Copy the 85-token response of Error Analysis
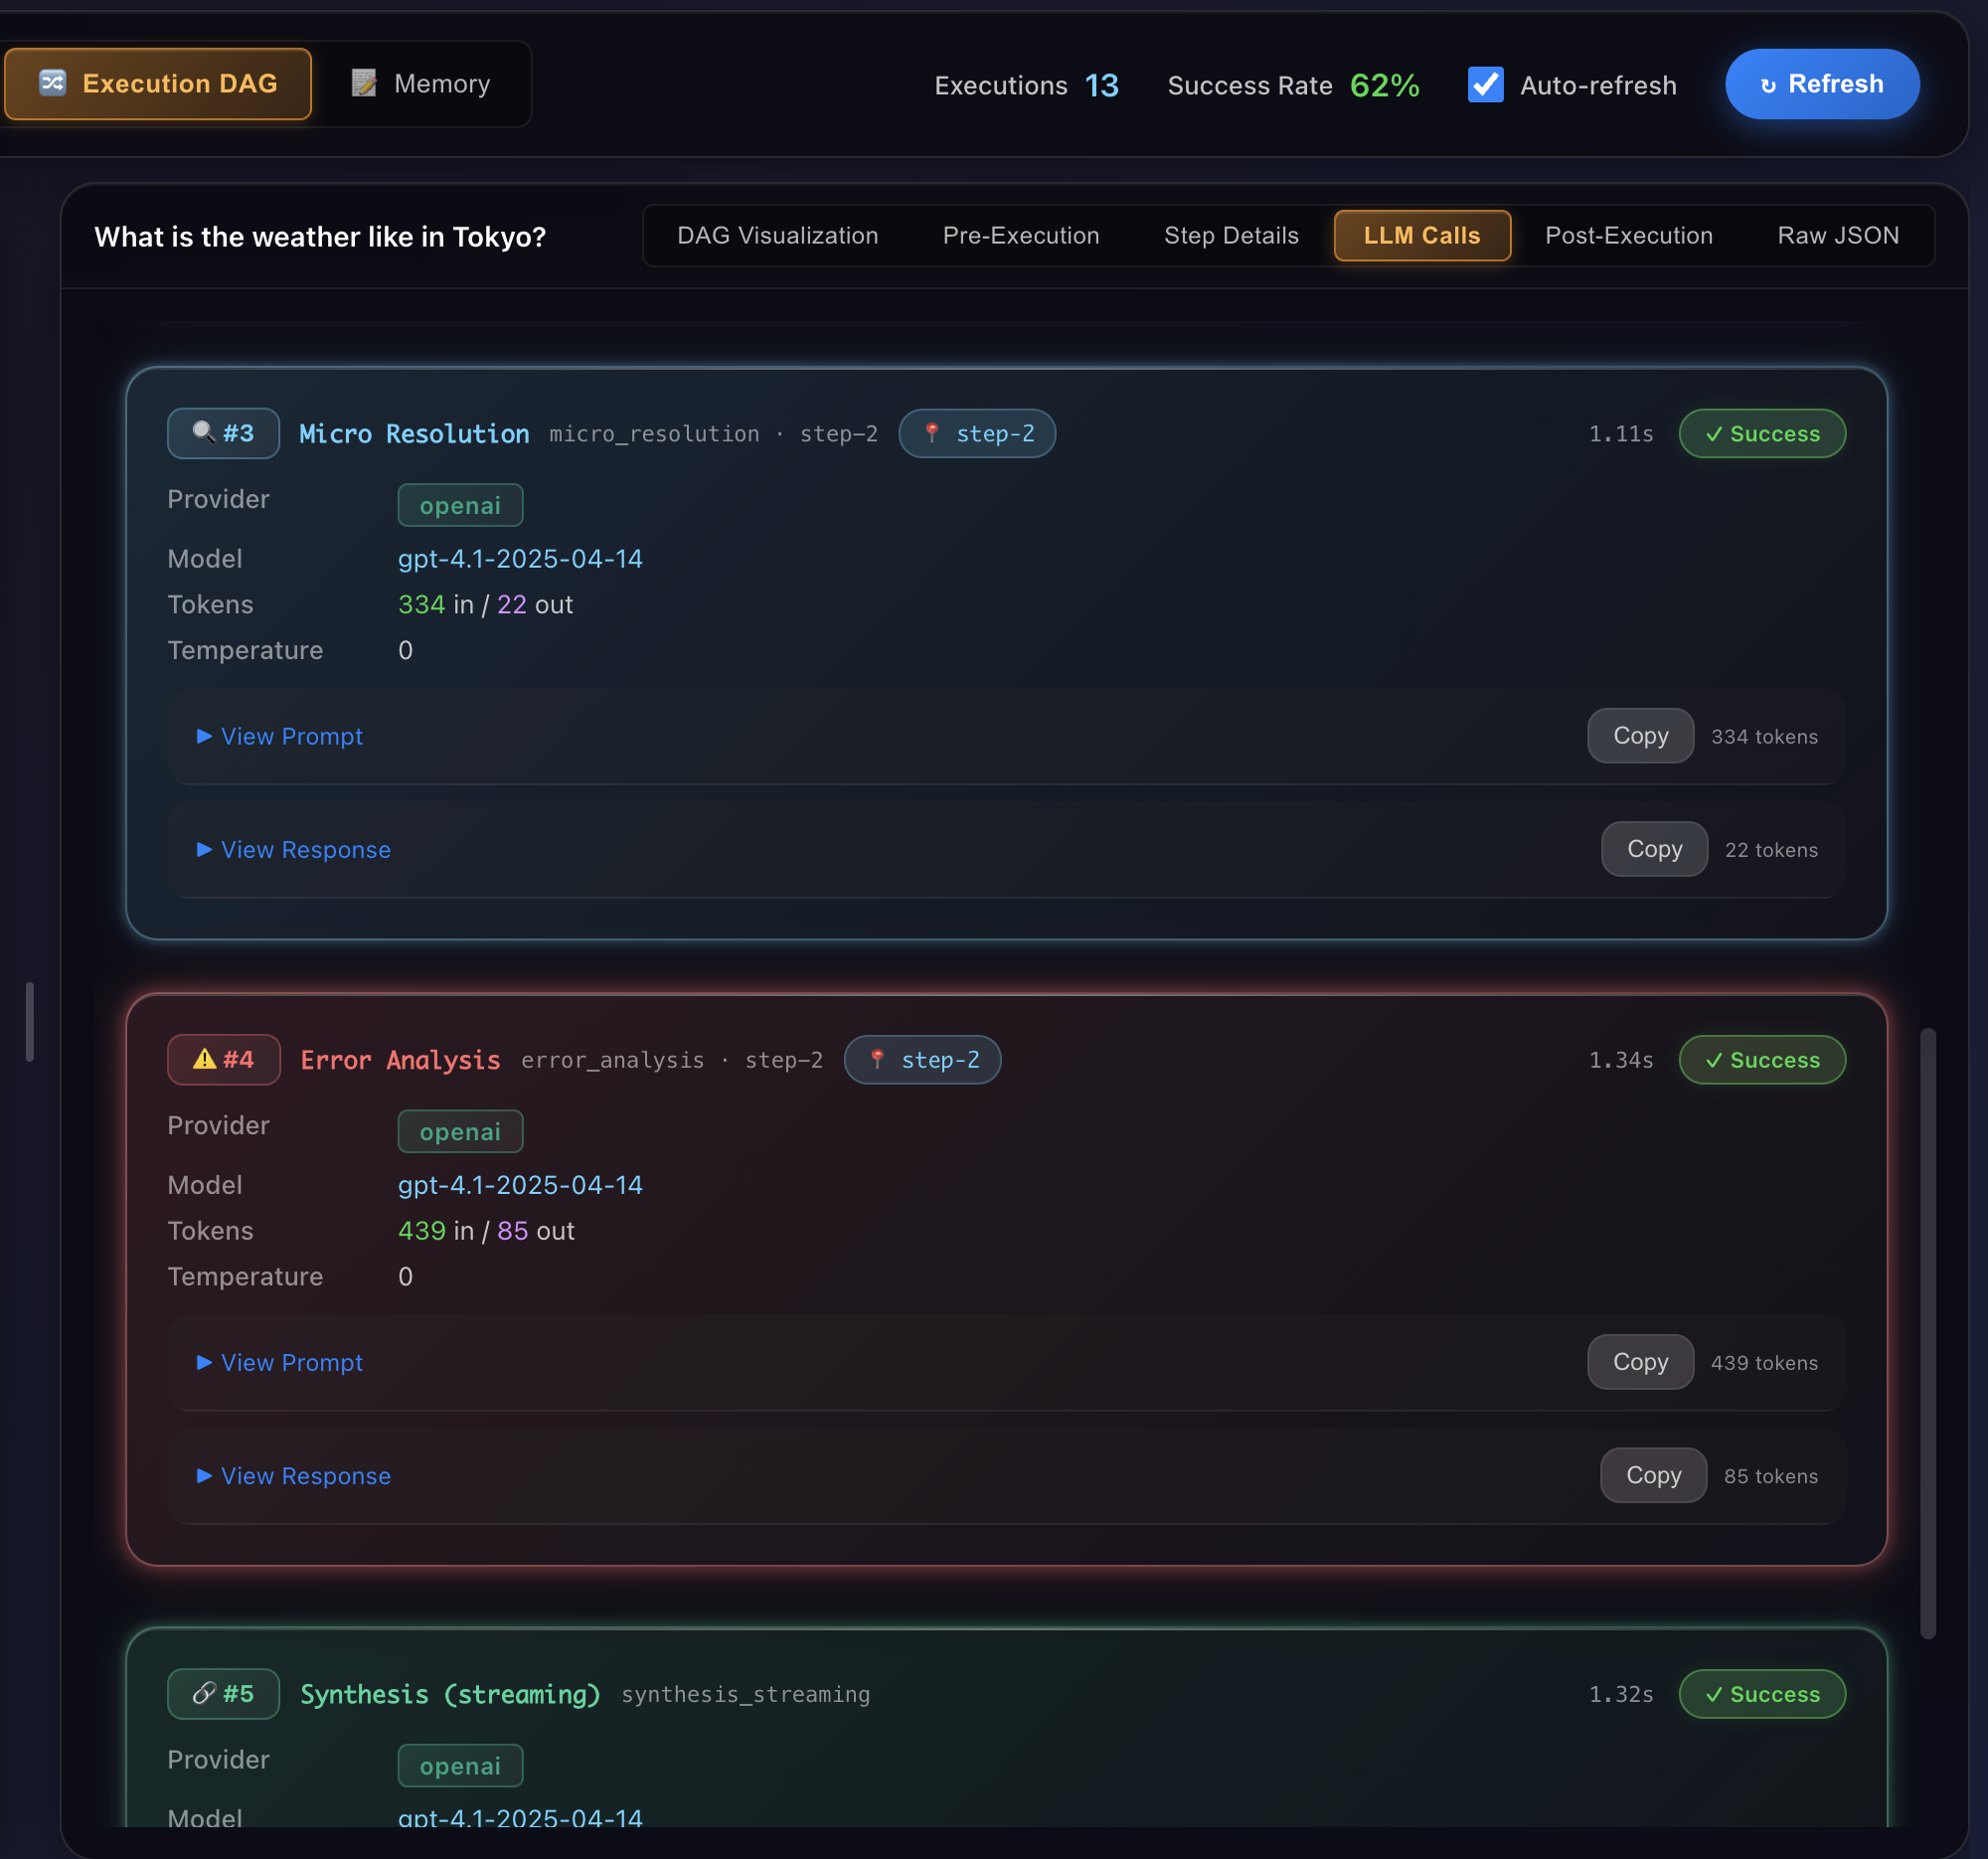This screenshot has width=1988, height=1859. pos(1653,1475)
